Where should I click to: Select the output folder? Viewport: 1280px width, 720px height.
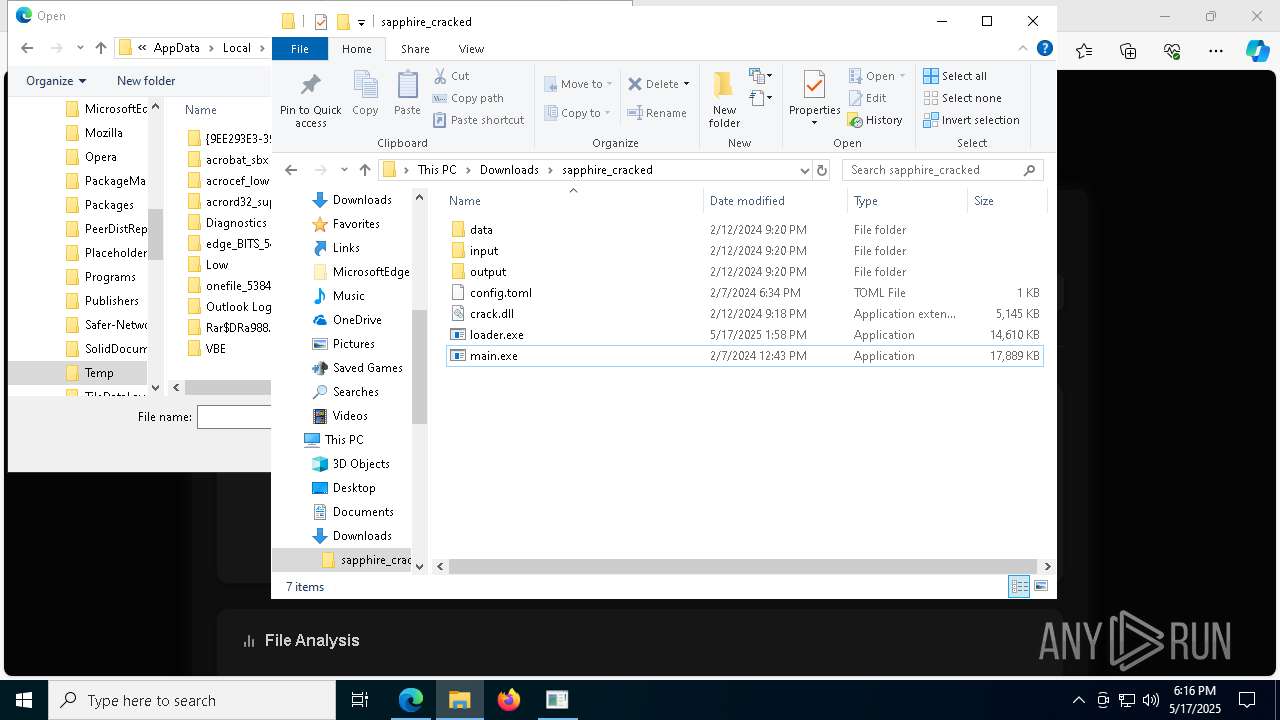pos(744,271)
